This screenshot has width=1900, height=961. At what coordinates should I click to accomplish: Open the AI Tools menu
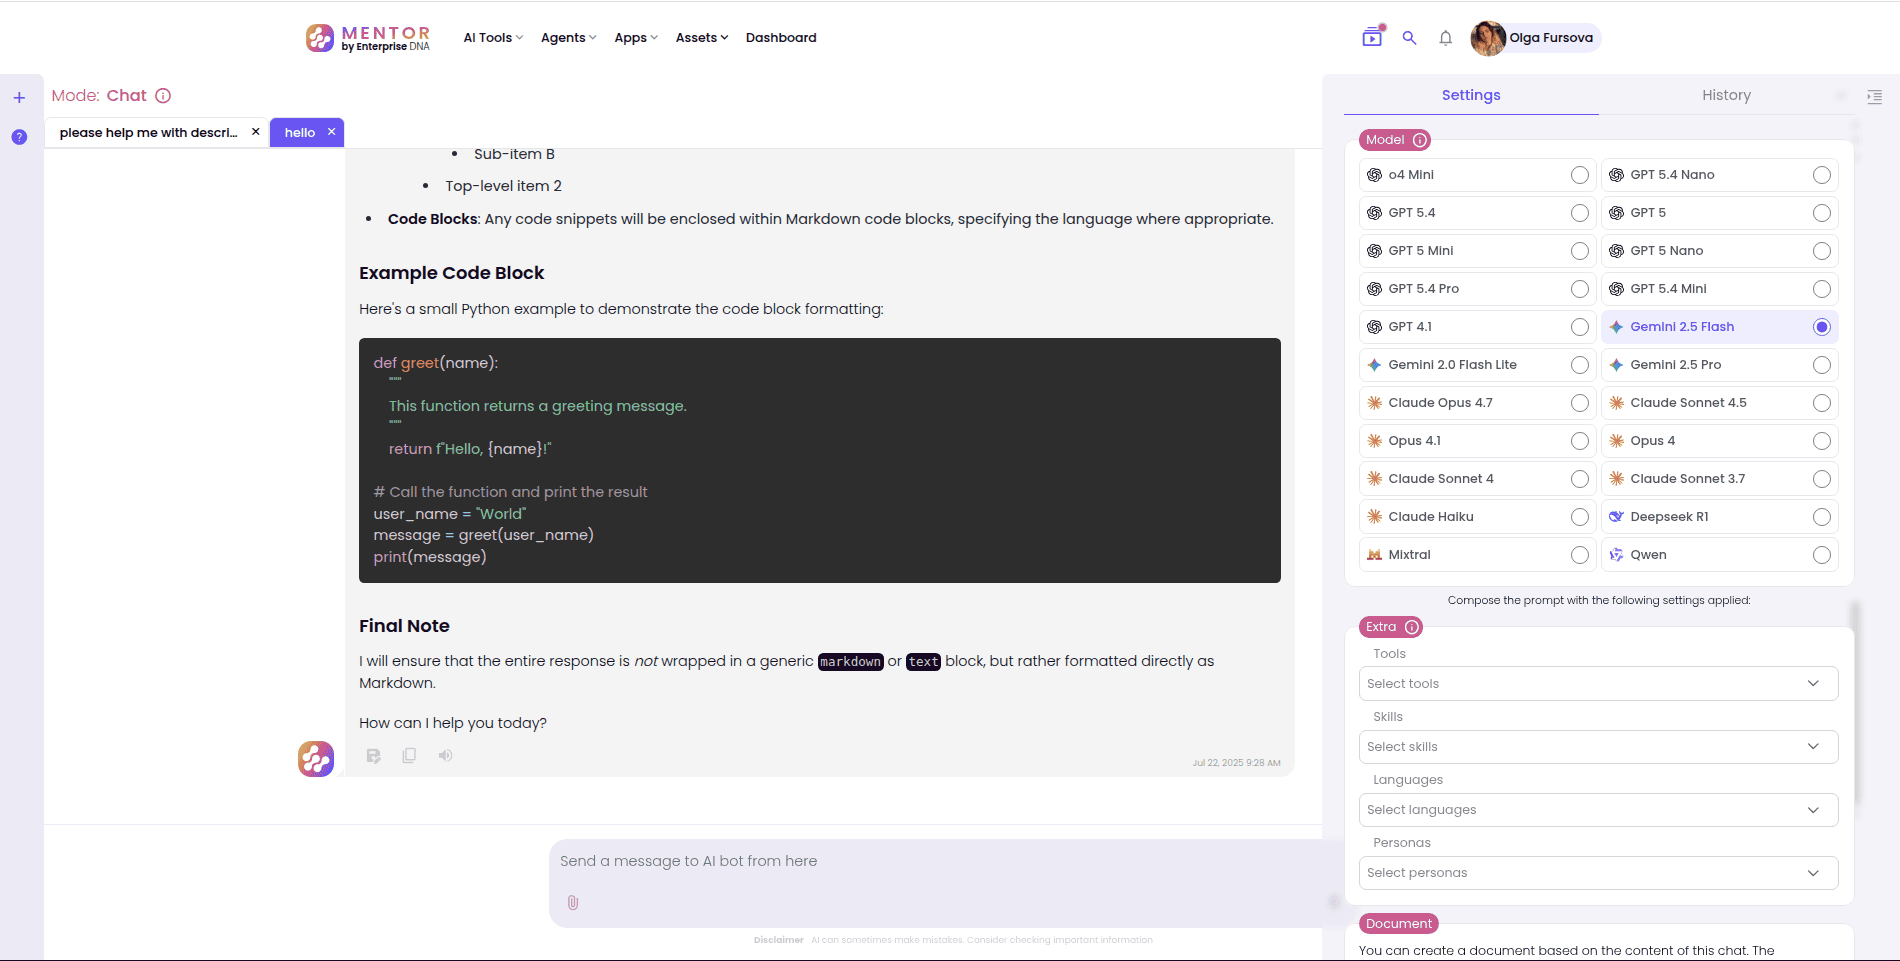coord(493,38)
